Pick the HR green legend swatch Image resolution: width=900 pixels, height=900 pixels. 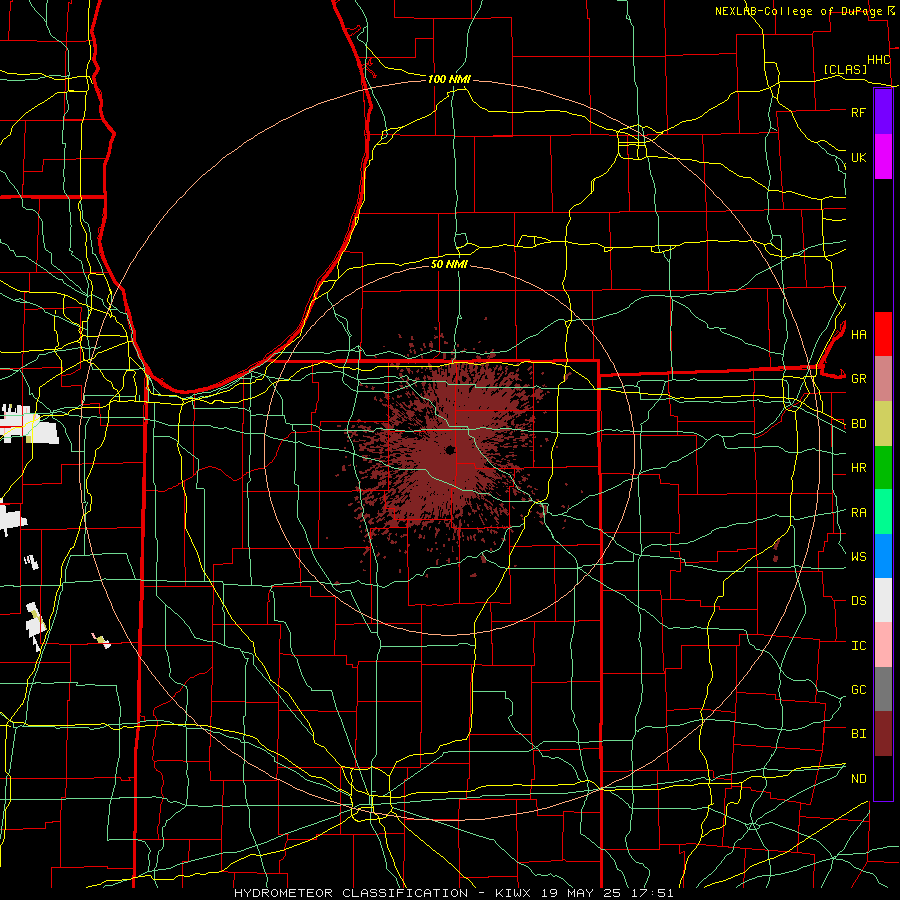click(883, 468)
